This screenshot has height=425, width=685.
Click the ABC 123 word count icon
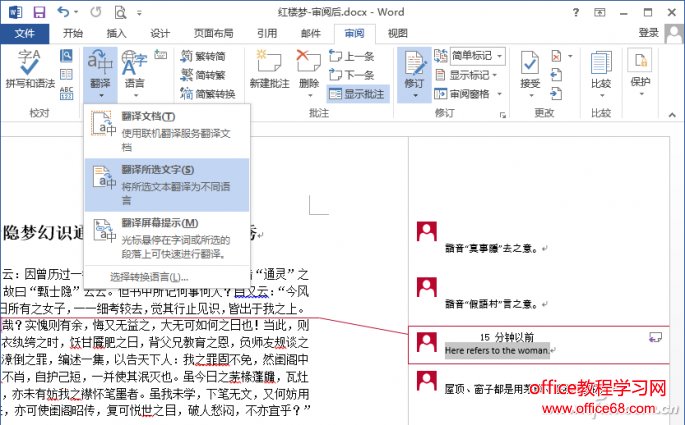coord(66,93)
